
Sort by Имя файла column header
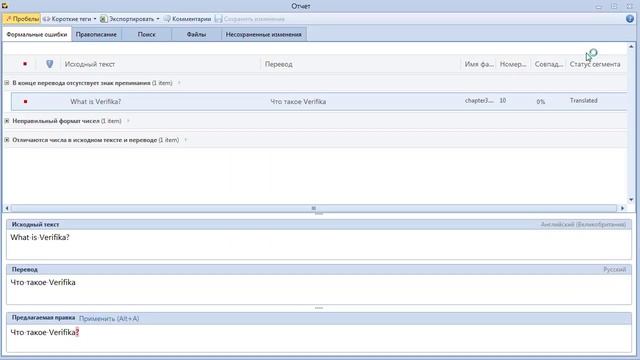479,64
